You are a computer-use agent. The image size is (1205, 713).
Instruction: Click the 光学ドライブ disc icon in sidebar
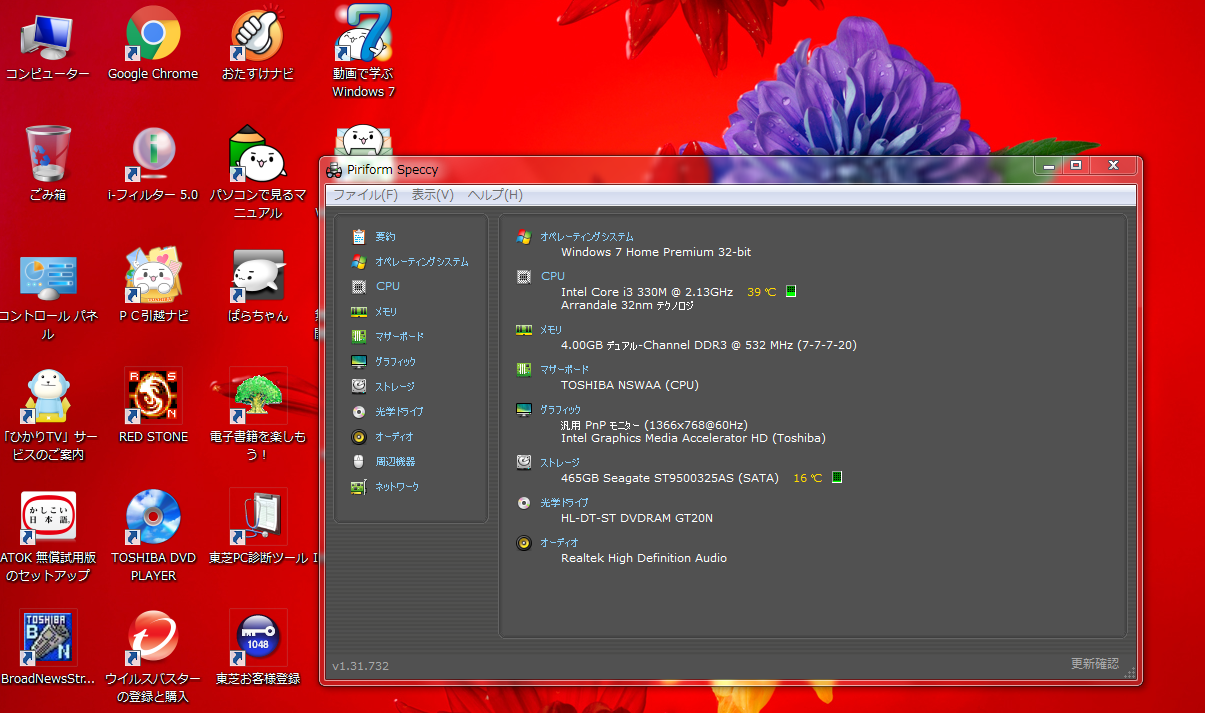359,411
